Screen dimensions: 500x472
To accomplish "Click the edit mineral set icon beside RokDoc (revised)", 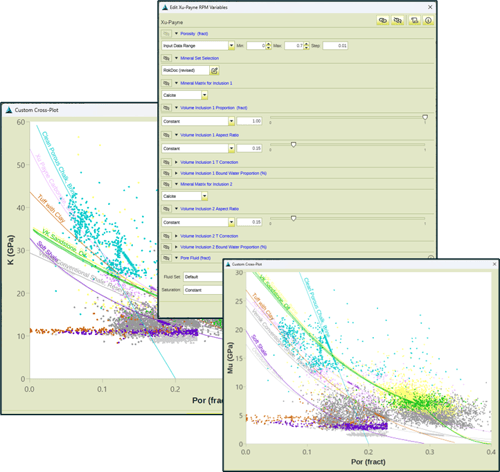I will 214,70.
